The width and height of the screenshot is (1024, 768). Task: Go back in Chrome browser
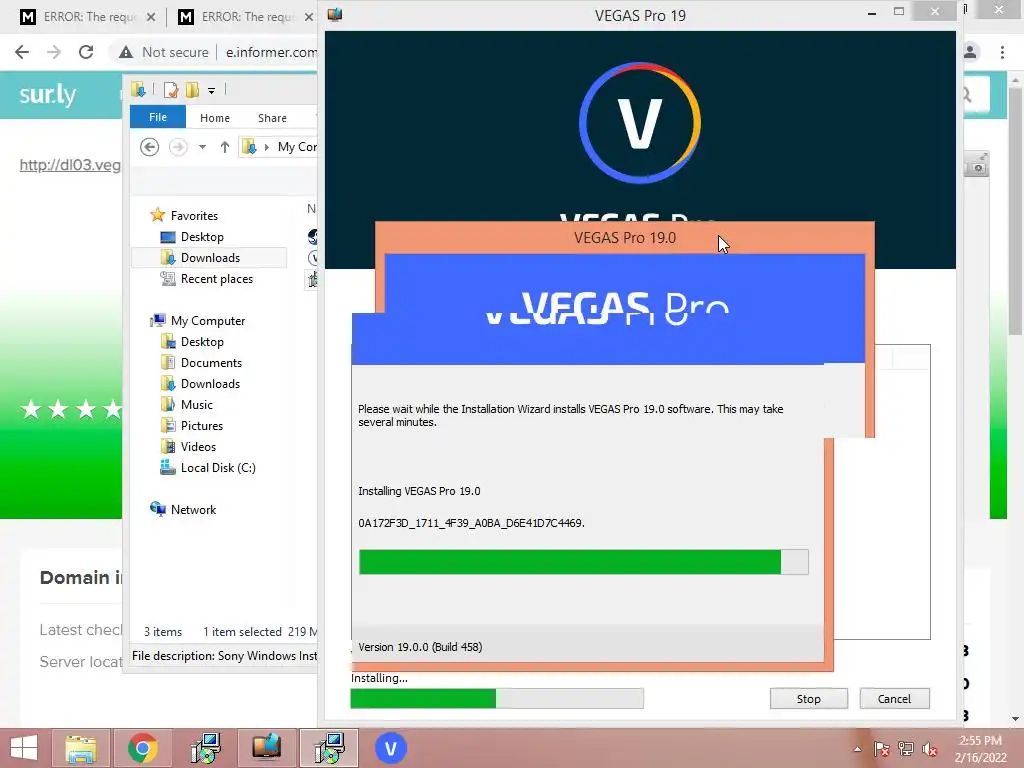point(22,52)
